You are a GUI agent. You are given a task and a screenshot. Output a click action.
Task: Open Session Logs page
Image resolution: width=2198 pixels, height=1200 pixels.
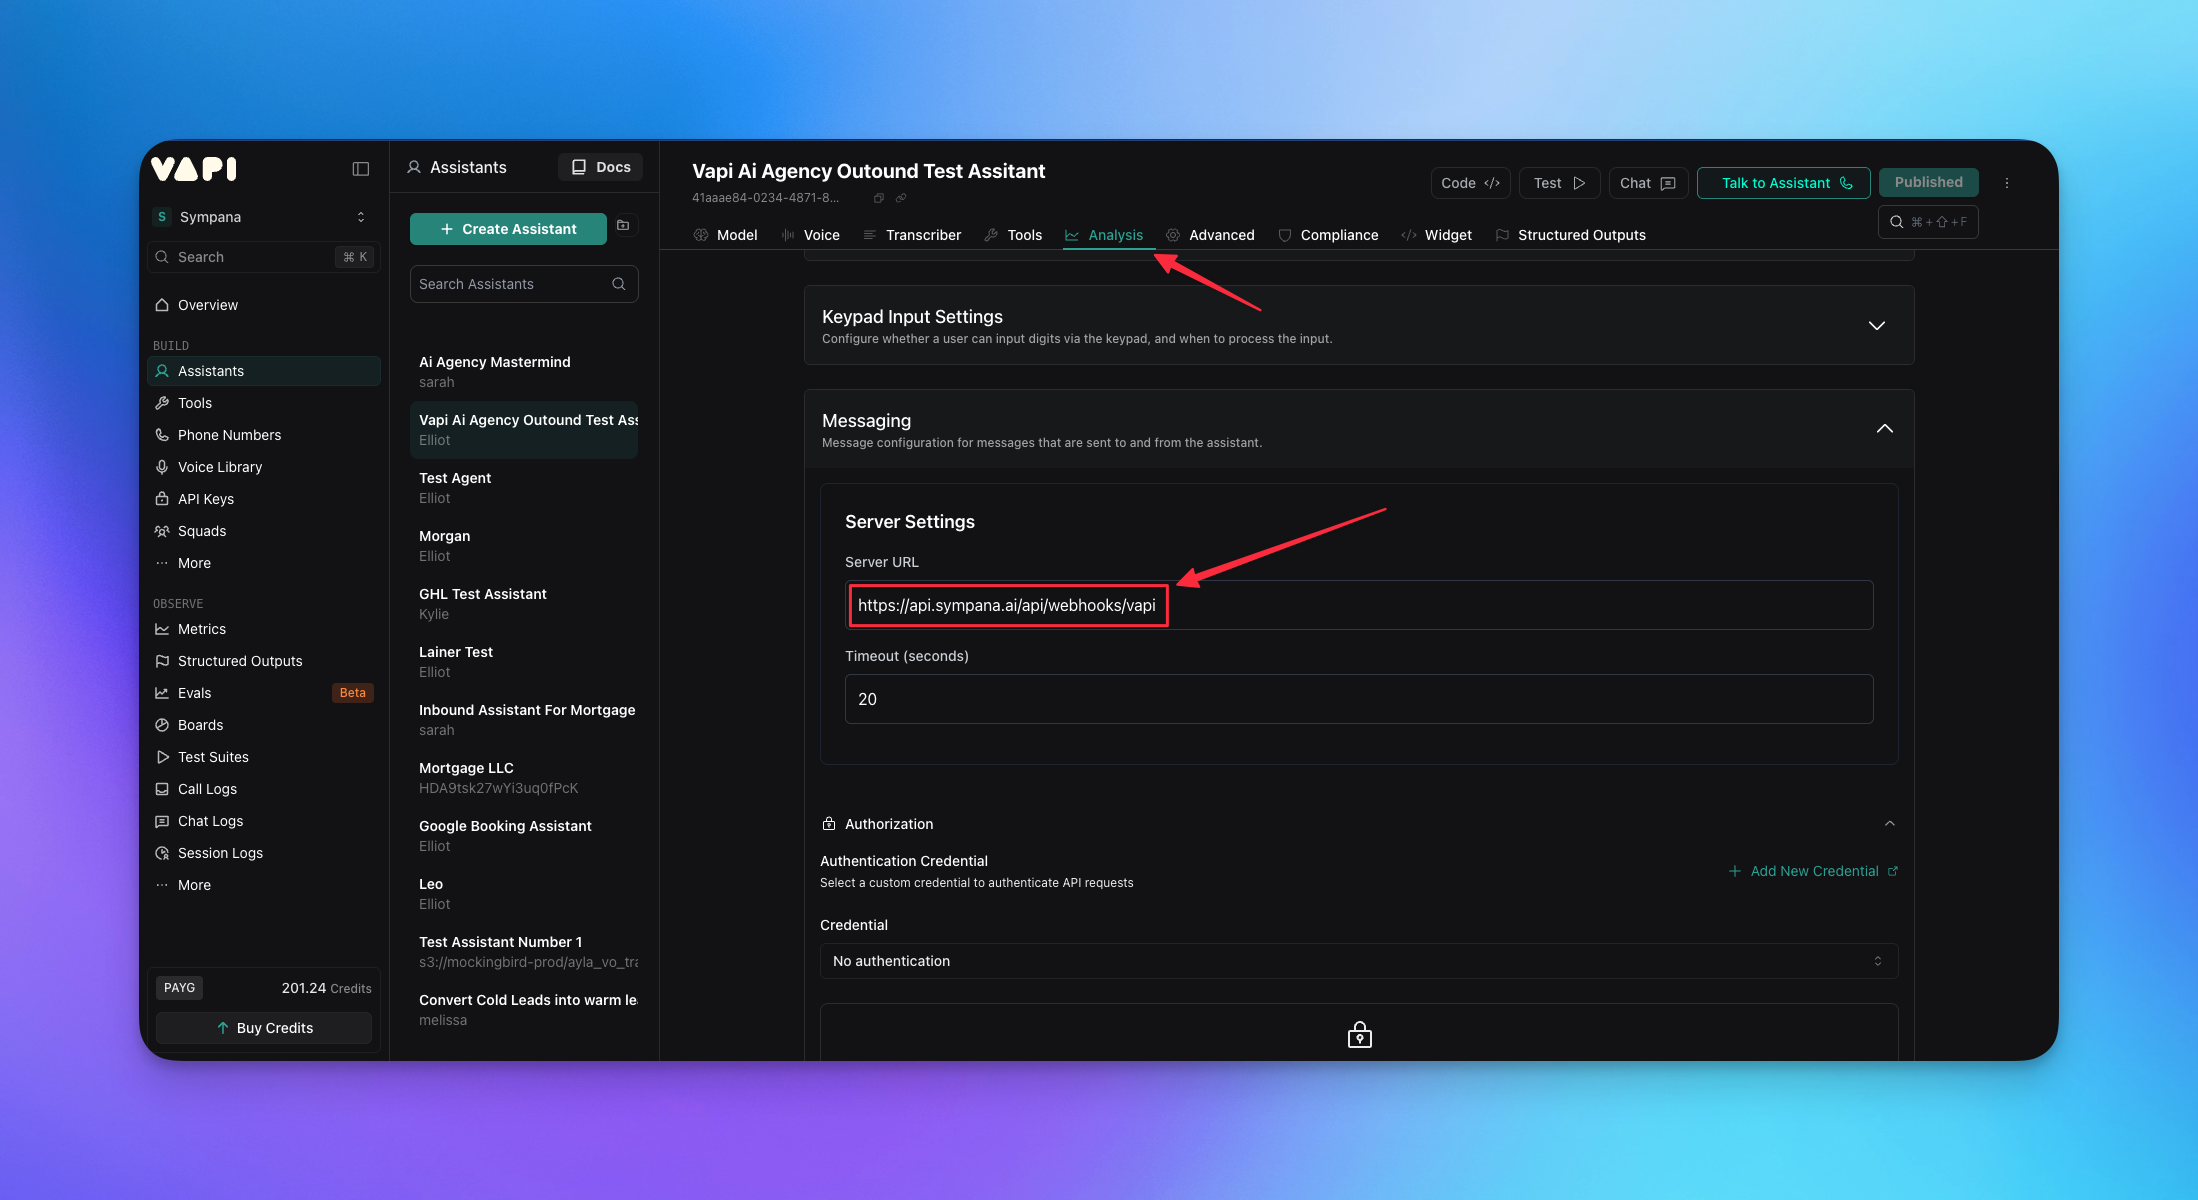264,853
